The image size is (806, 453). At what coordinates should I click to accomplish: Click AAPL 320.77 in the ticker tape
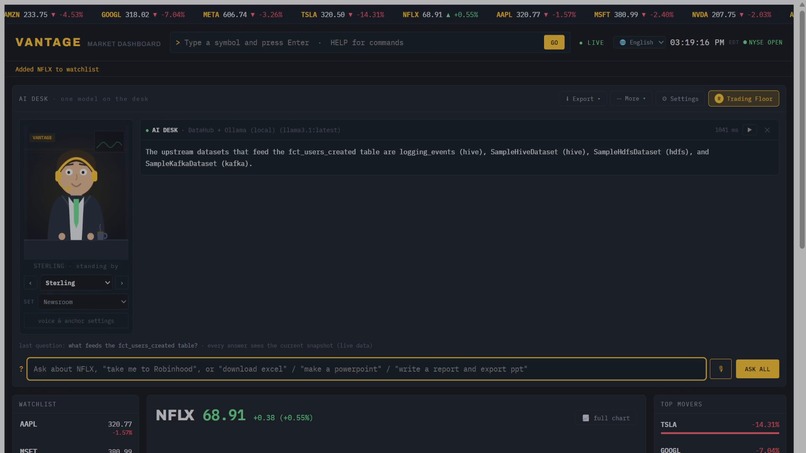tap(536, 15)
